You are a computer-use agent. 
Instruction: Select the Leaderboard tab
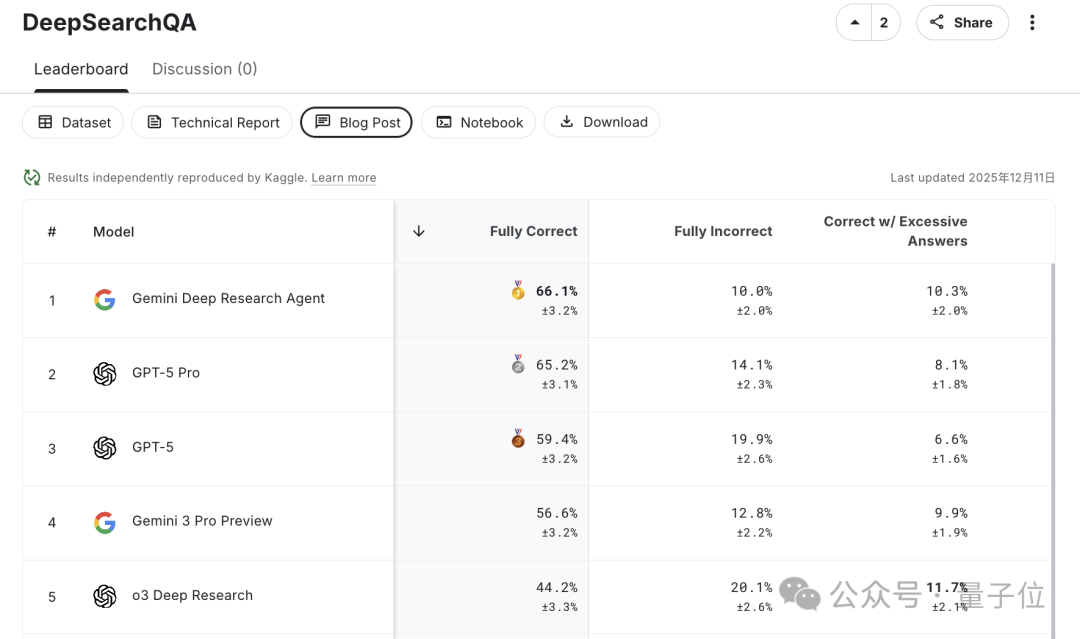pyautogui.click(x=81, y=69)
